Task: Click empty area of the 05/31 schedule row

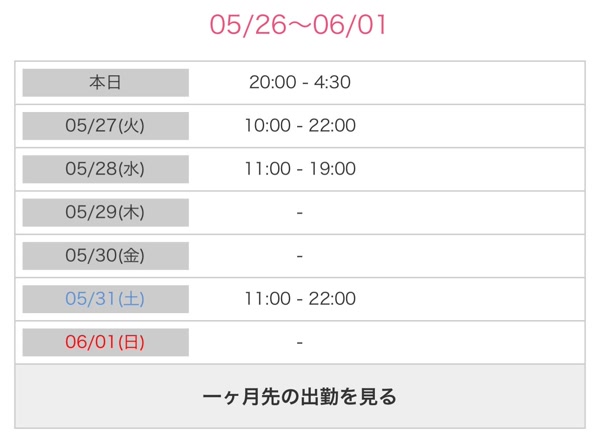Action: click(467, 299)
